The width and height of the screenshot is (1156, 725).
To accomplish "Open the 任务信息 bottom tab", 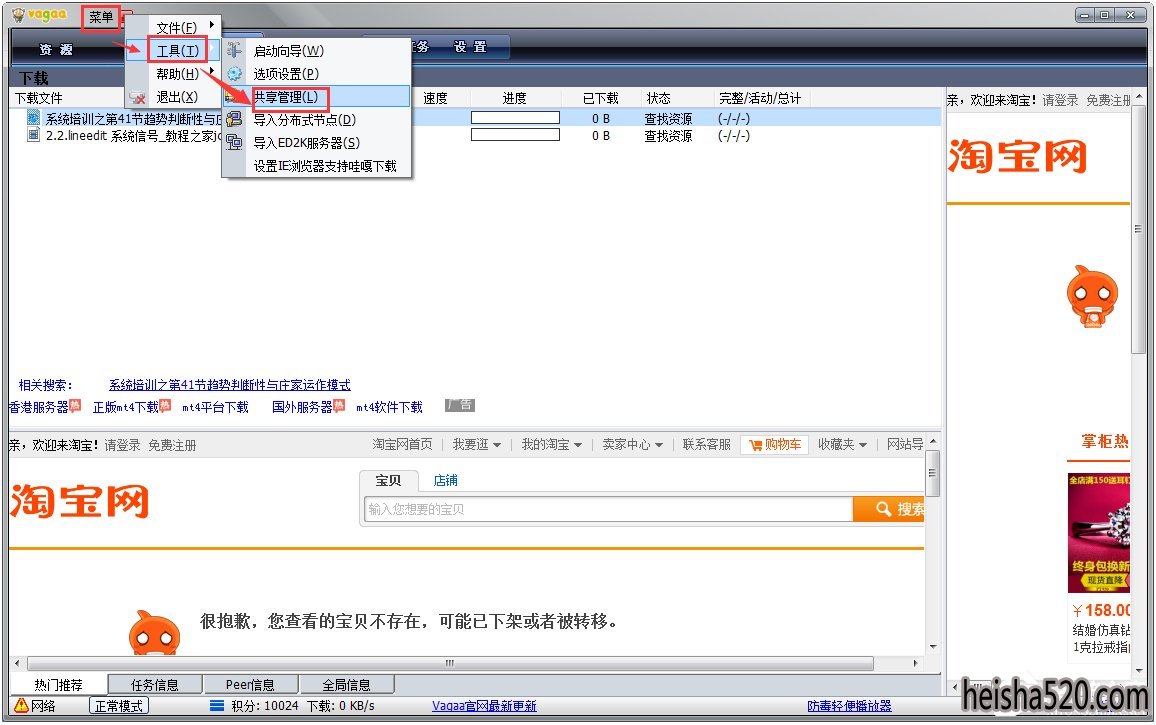I will [x=155, y=684].
